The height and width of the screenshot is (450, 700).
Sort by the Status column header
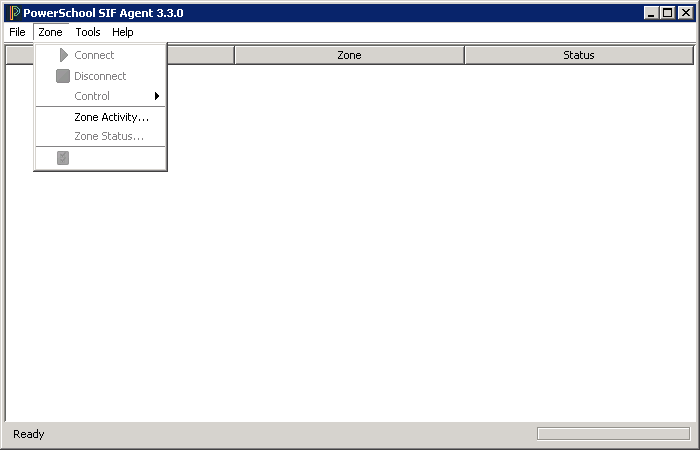click(578, 55)
